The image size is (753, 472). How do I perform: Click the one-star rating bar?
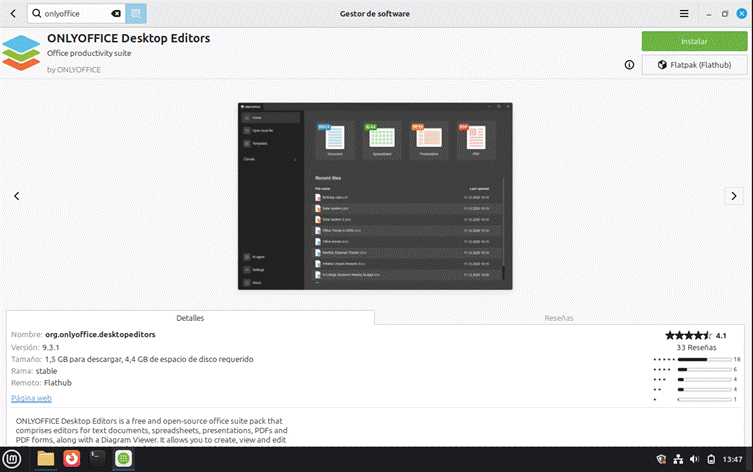704,399
